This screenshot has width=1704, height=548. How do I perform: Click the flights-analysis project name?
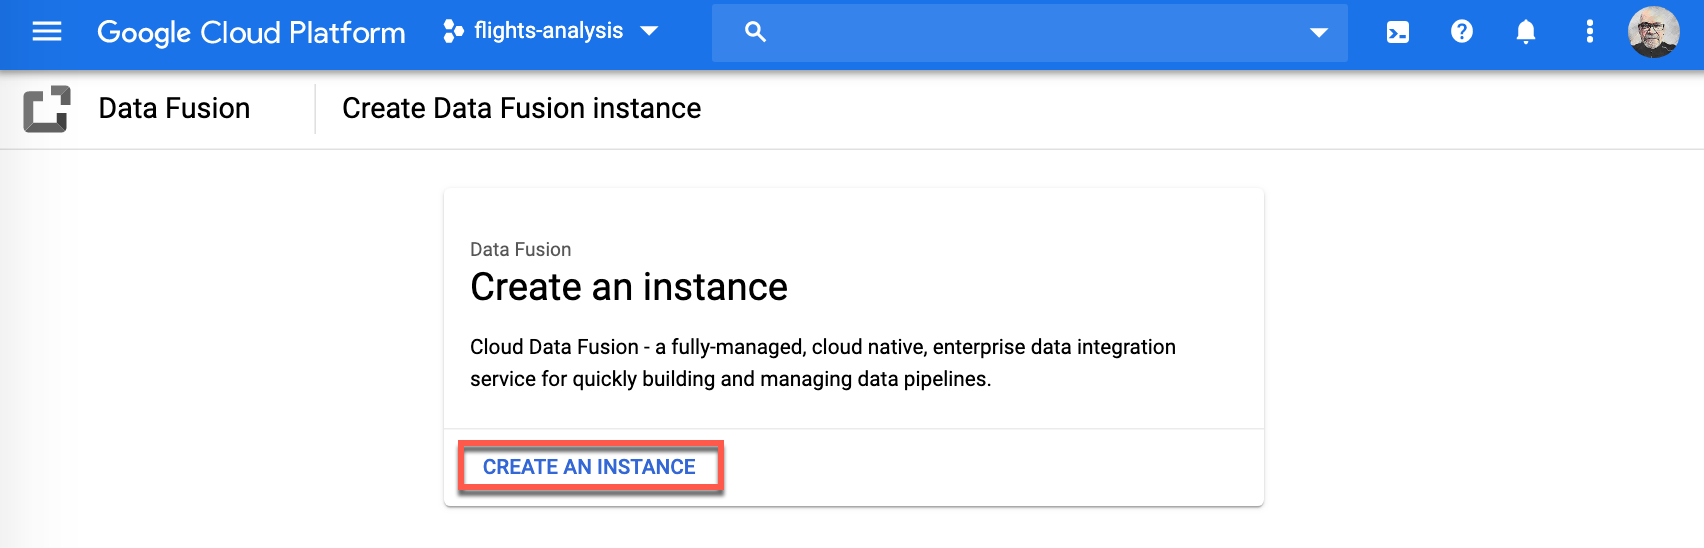pos(548,31)
